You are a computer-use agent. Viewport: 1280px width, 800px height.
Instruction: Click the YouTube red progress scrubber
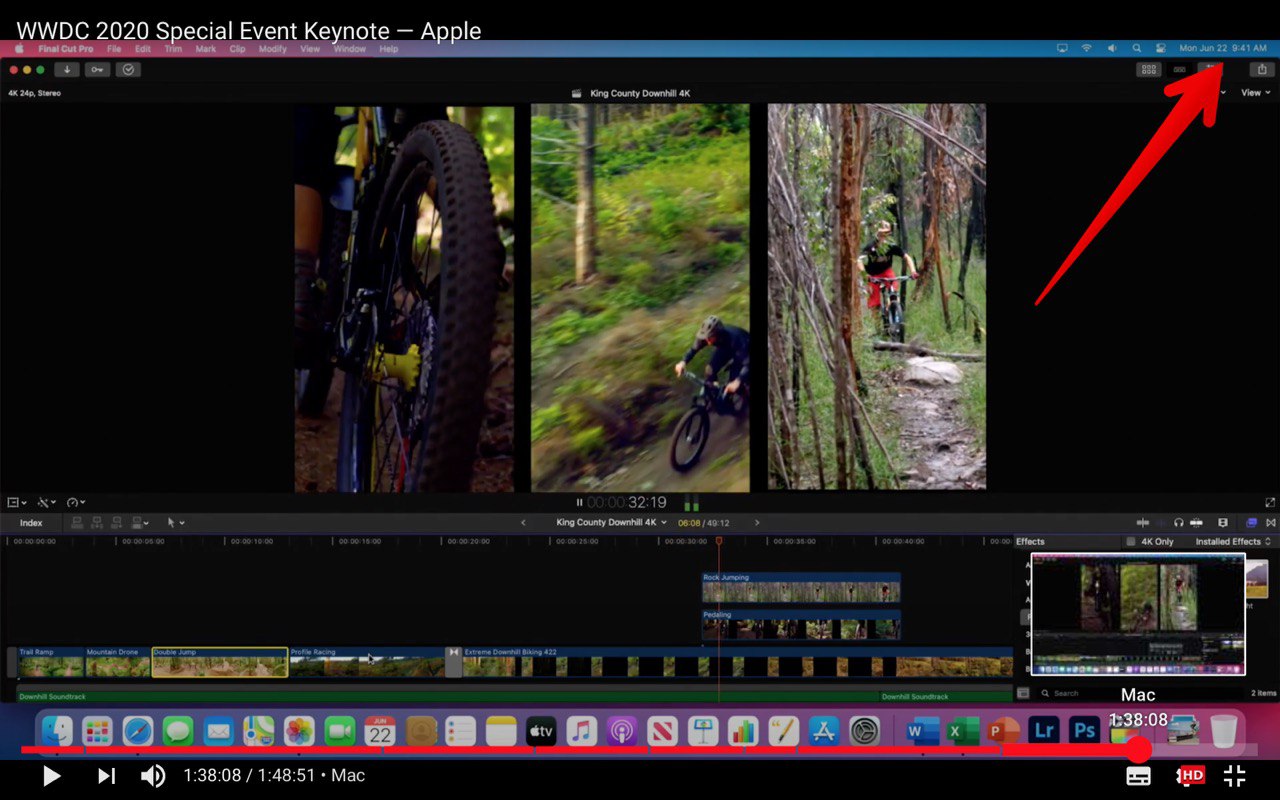point(1138,749)
